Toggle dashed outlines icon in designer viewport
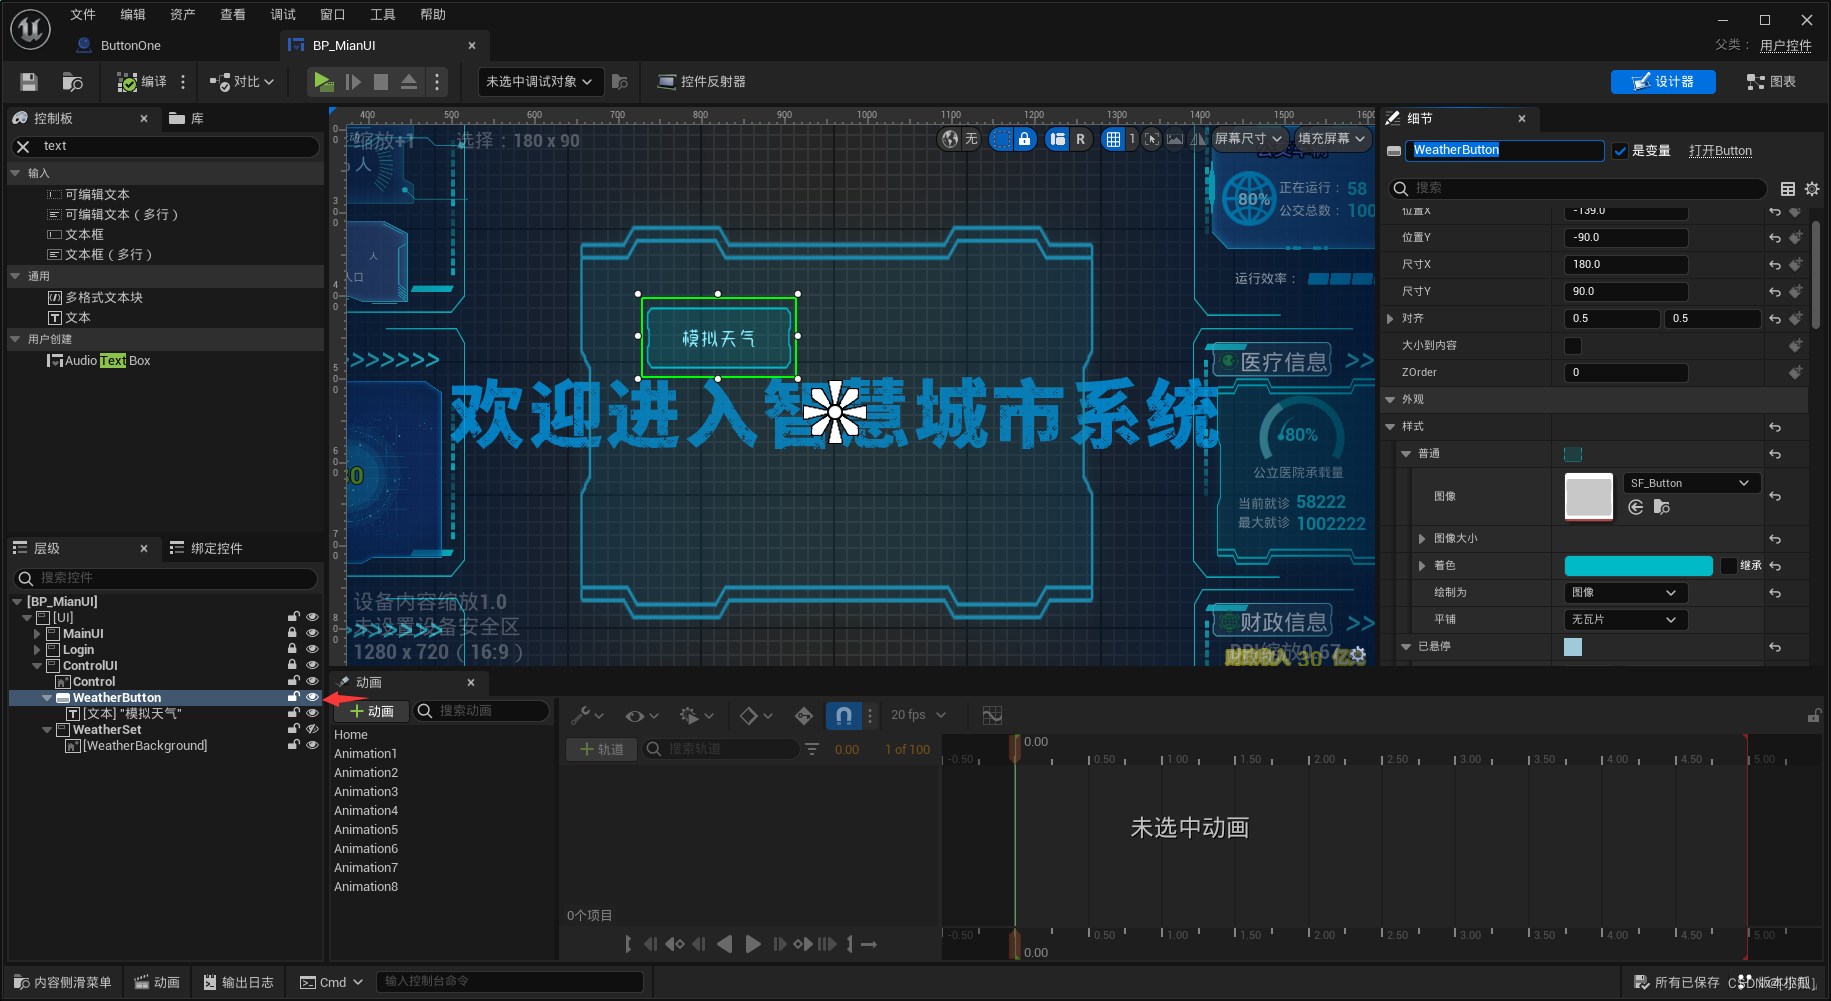Viewport: 1831px width, 1001px height. [x=1001, y=139]
